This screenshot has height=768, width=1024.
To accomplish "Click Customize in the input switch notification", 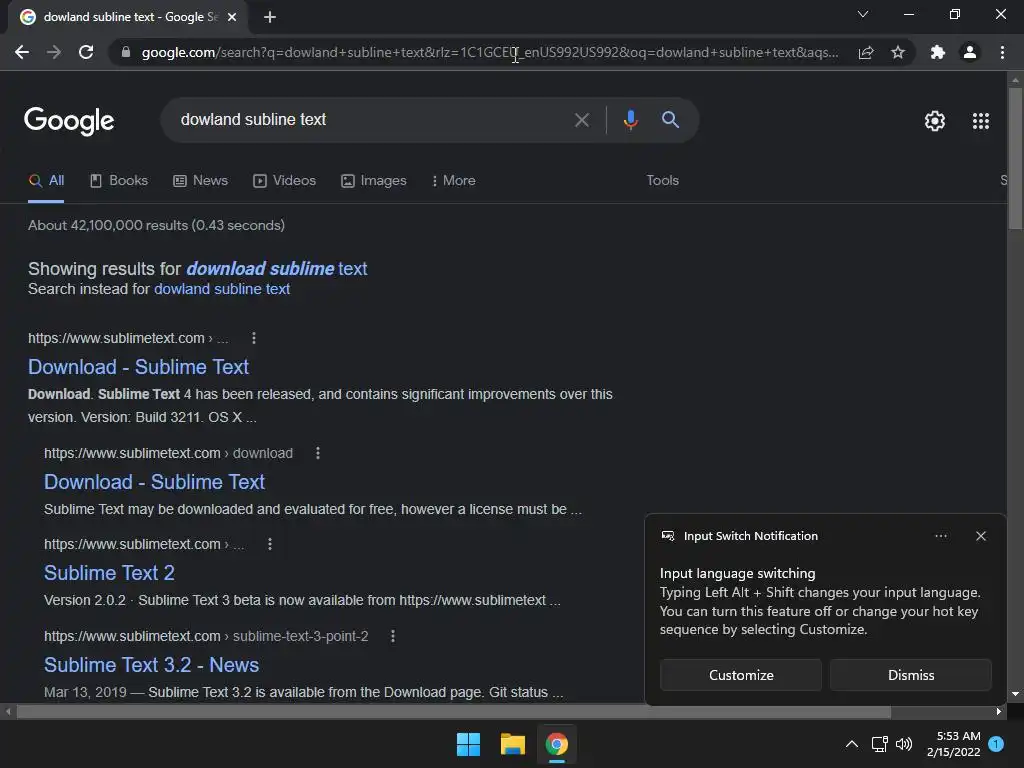I will pos(741,675).
